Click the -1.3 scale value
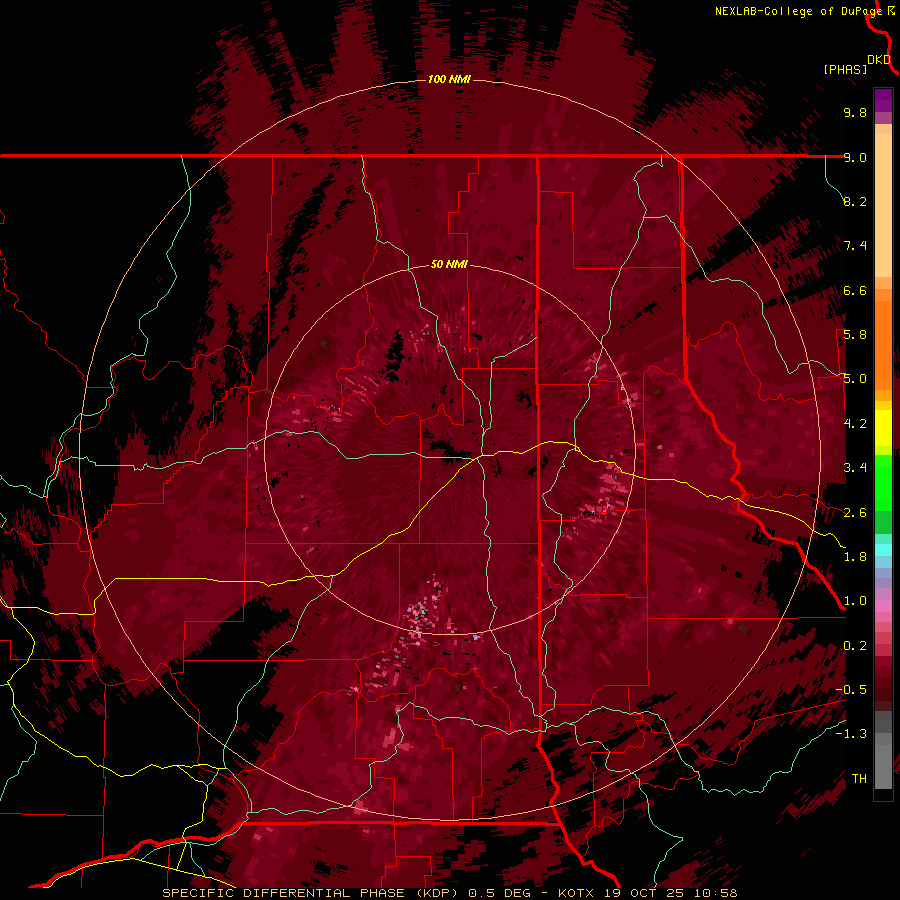Viewport: 900px width, 900px height. [x=851, y=734]
